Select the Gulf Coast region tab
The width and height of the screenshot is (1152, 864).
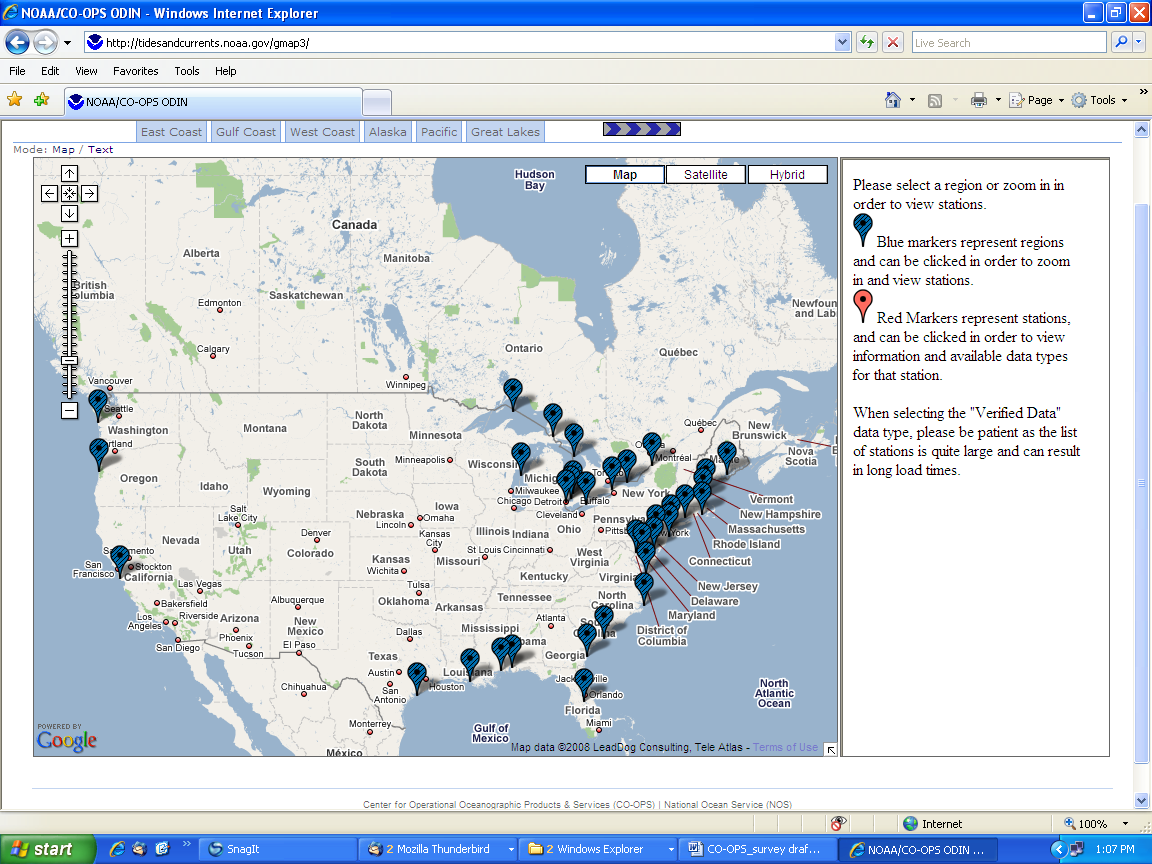click(245, 132)
